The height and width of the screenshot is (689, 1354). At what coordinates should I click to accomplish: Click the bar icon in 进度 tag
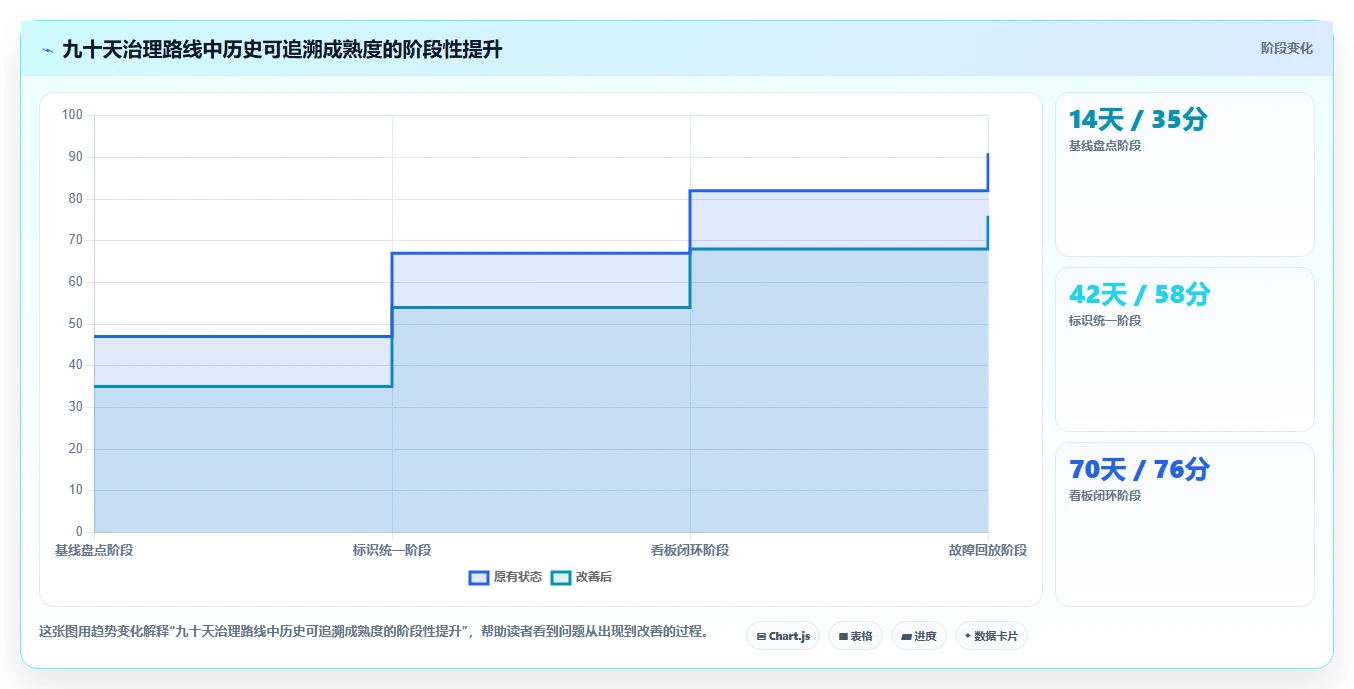coord(906,636)
